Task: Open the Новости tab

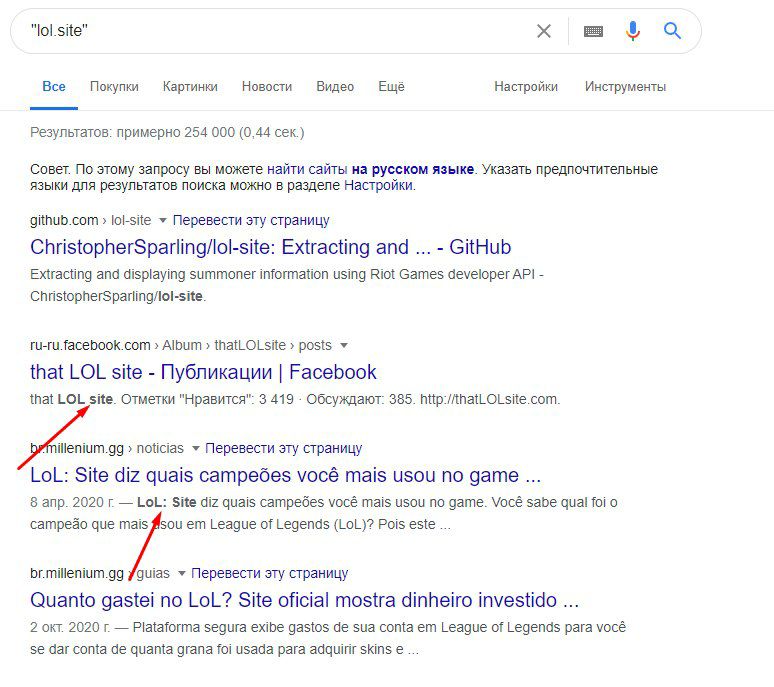Action: (267, 87)
